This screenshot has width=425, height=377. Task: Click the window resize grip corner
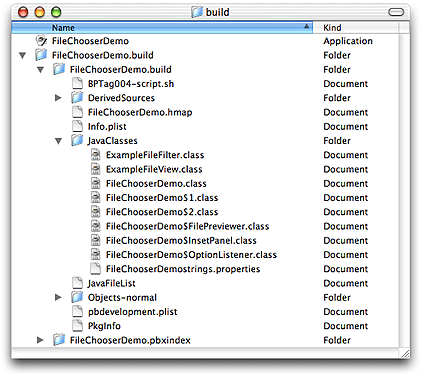[405, 353]
